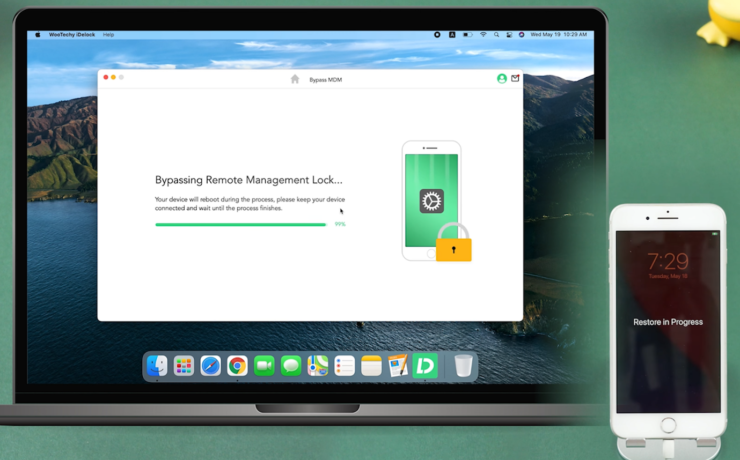
Task: Open Launchpad from the Dock
Action: [184, 366]
